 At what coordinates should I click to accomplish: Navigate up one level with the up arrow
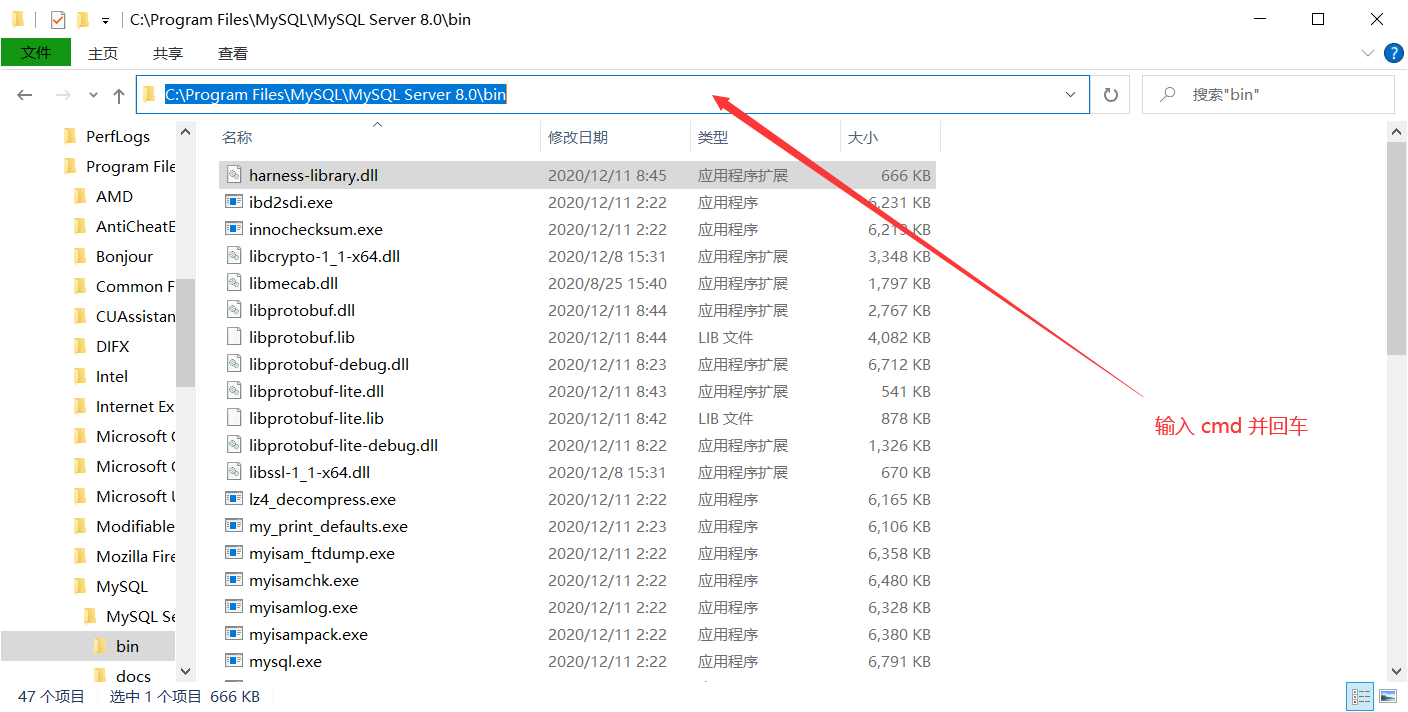tap(118, 94)
